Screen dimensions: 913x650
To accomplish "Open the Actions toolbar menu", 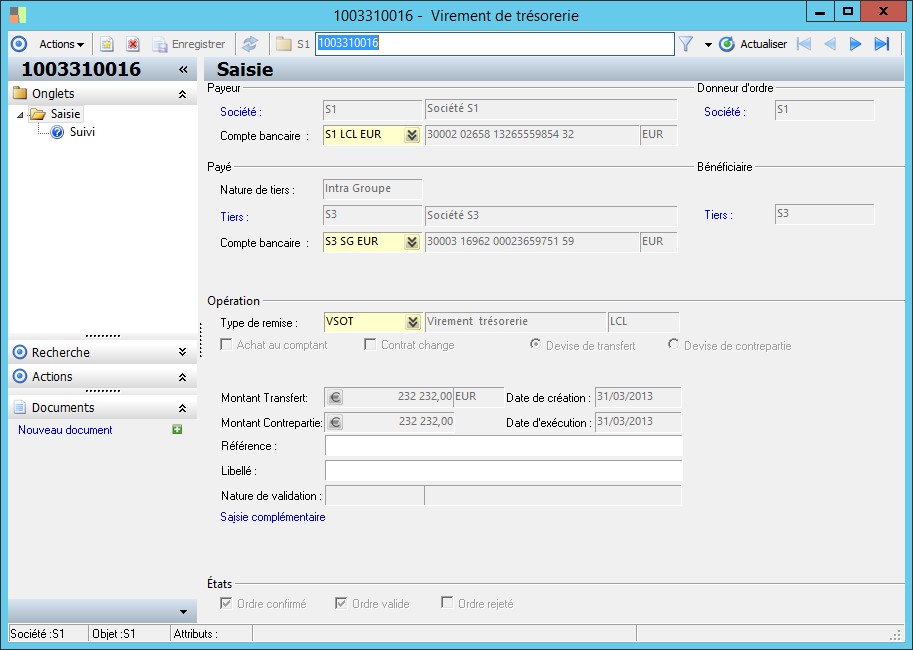I will (61, 44).
